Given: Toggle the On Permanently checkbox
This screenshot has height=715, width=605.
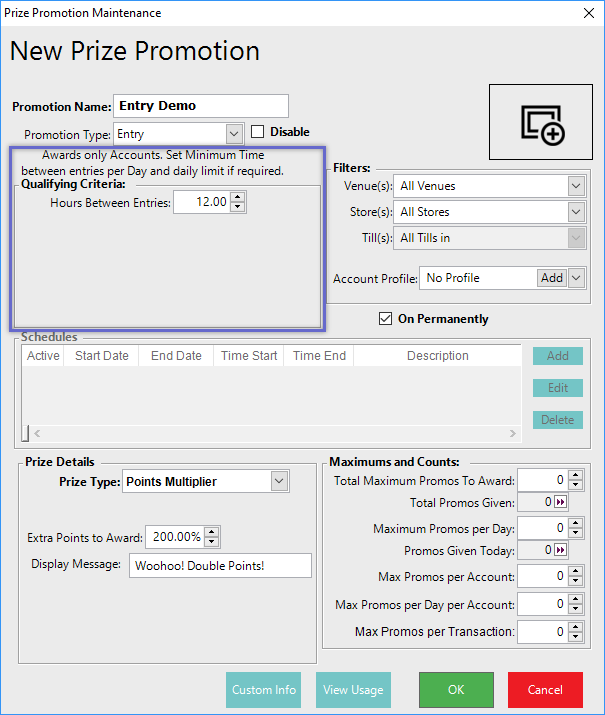Looking at the screenshot, I should tap(385, 319).
